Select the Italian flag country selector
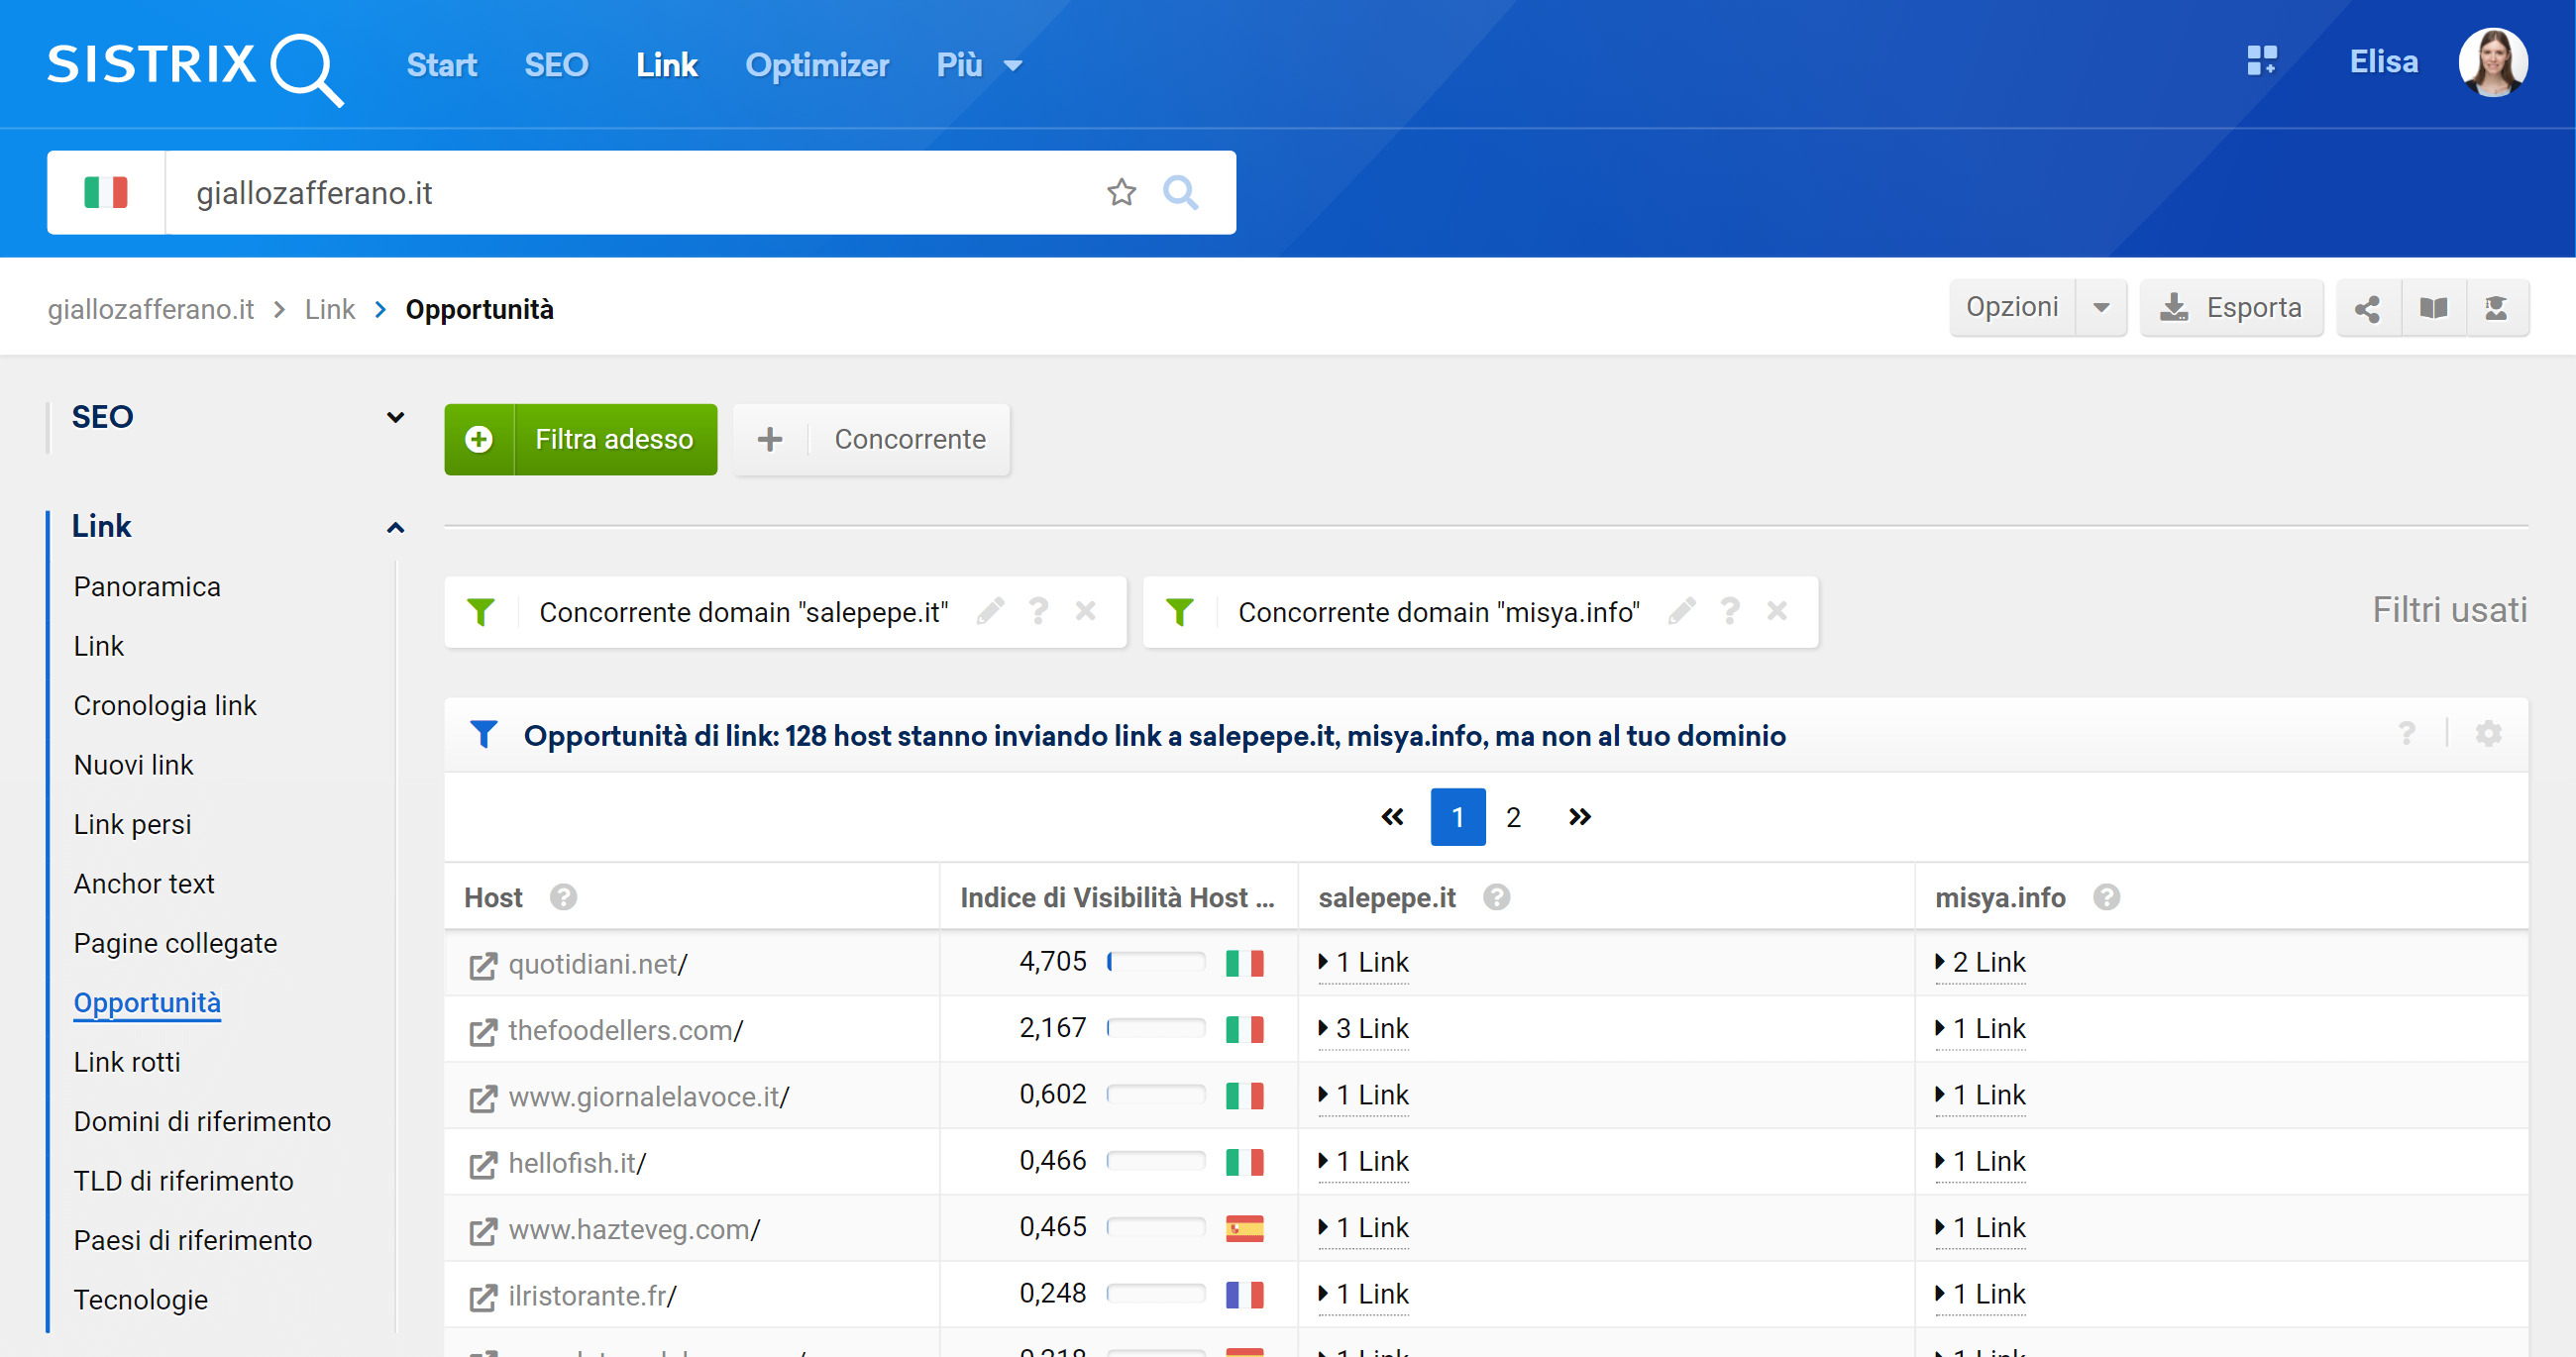This screenshot has width=2576, height=1357. click(x=106, y=192)
